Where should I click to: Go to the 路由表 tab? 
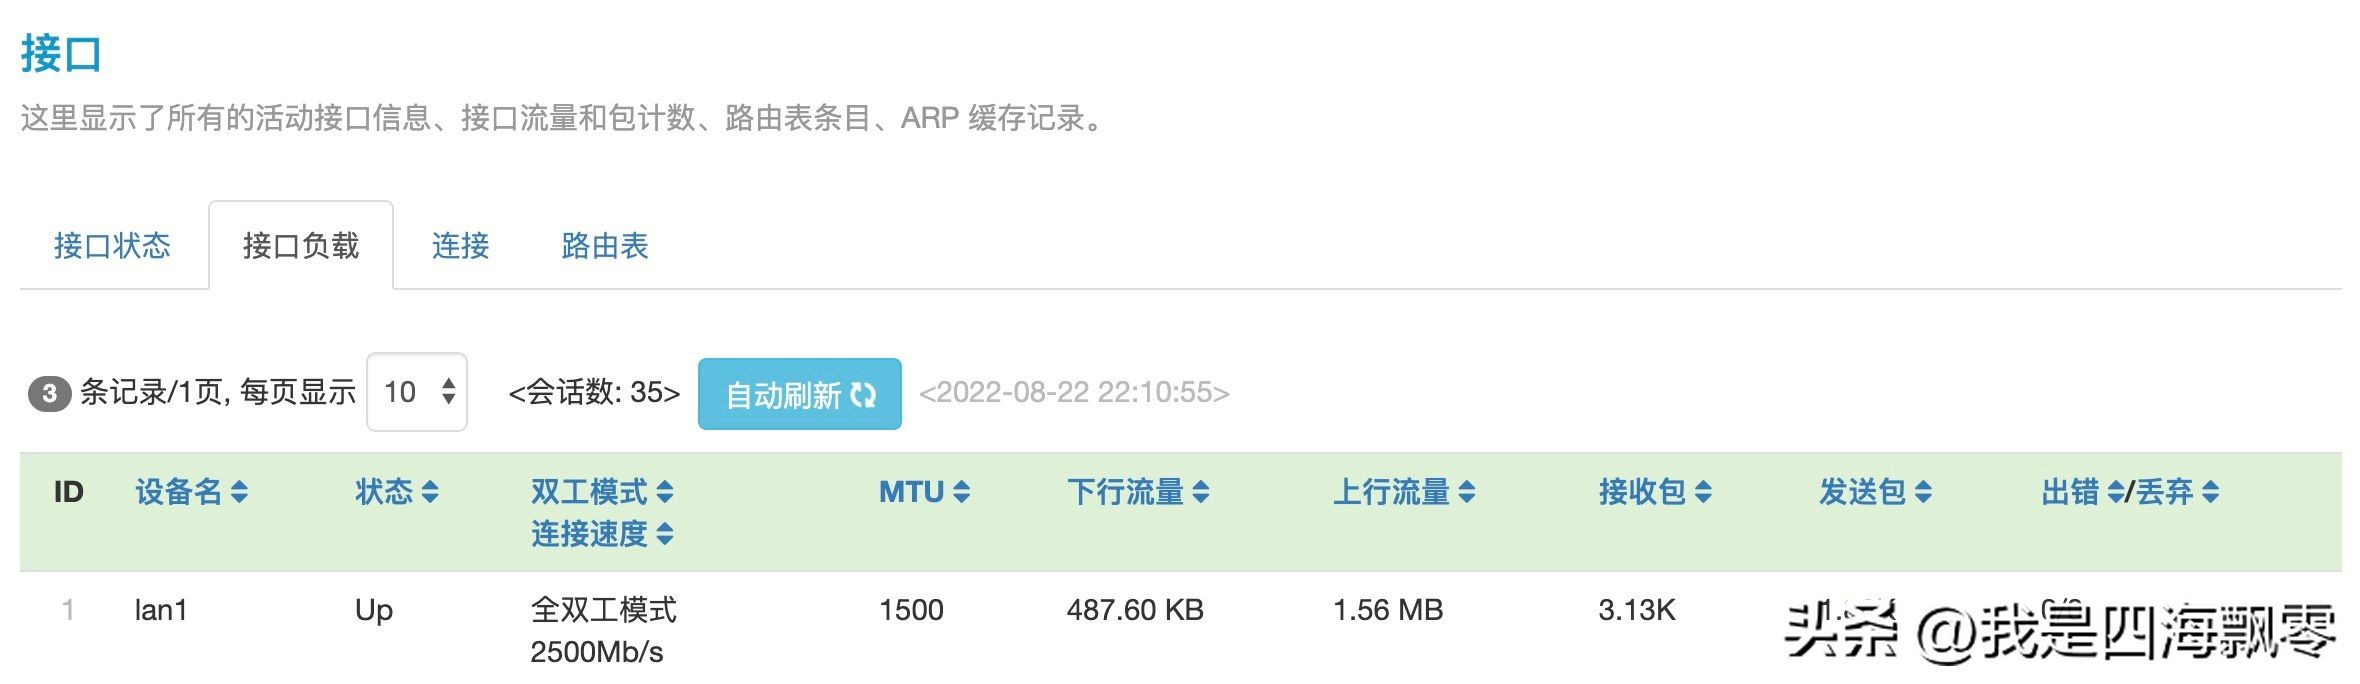605,246
